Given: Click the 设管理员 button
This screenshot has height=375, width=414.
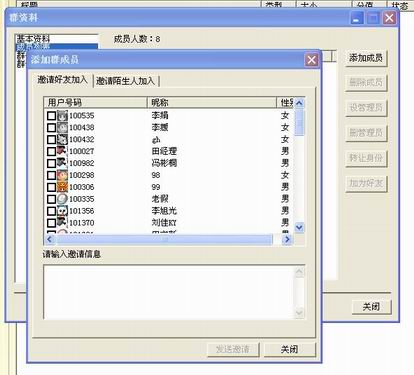Looking at the screenshot, I should tap(366, 108).
